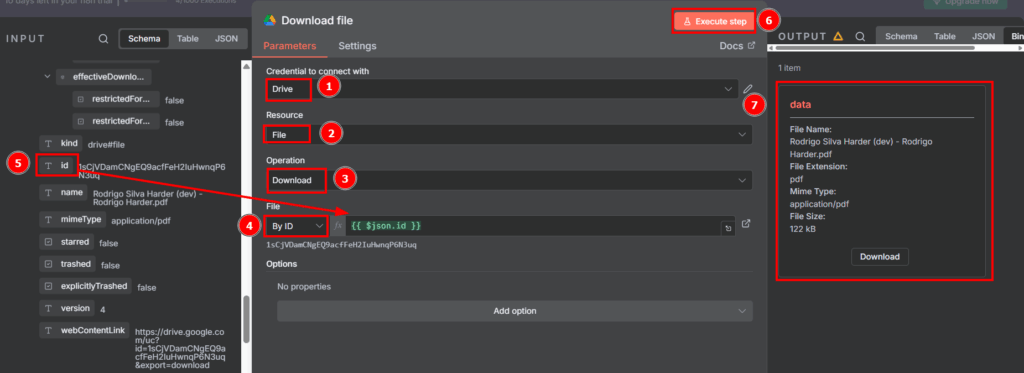Select INPUT Schema view tab

[x=144, y=39]
